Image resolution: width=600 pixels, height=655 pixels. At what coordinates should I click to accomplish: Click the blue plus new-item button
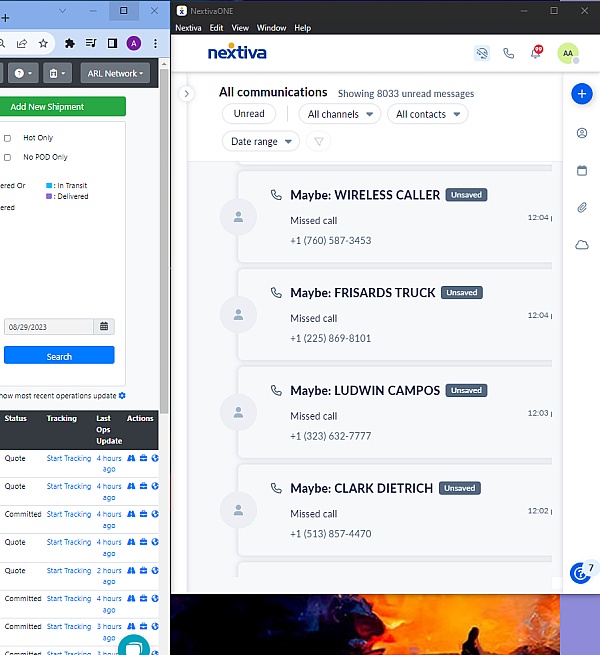582,93
